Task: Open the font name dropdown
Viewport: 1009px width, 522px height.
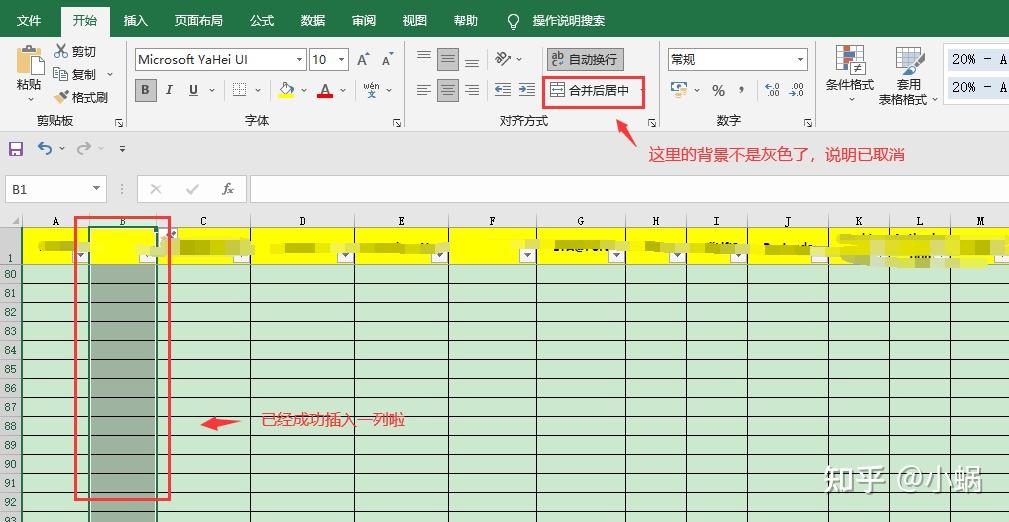Action: point(299,60)
